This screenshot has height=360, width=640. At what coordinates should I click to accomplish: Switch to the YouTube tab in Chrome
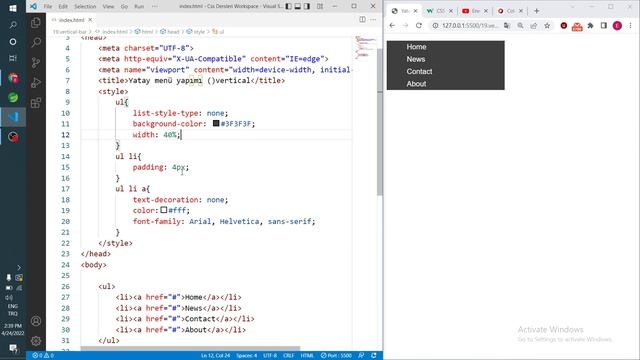point(475,11)
